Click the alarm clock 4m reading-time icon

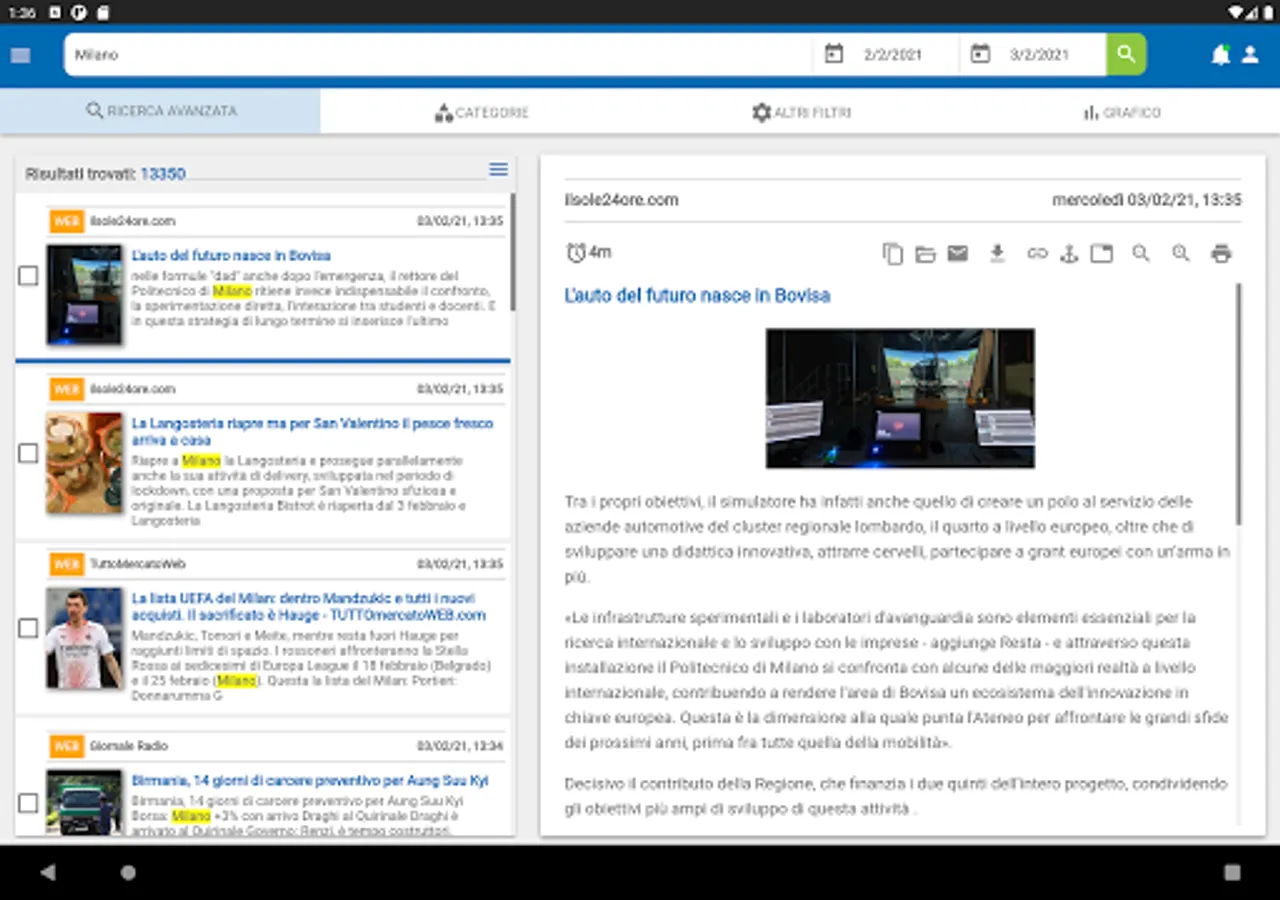click(x=576, y=253)
